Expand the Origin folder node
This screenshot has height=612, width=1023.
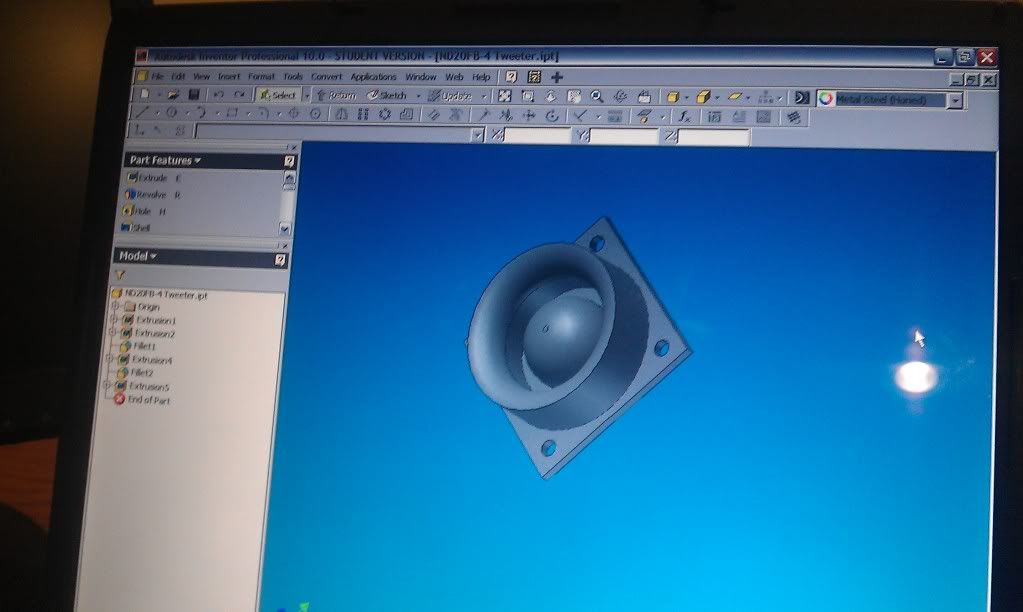coord(115,305)
